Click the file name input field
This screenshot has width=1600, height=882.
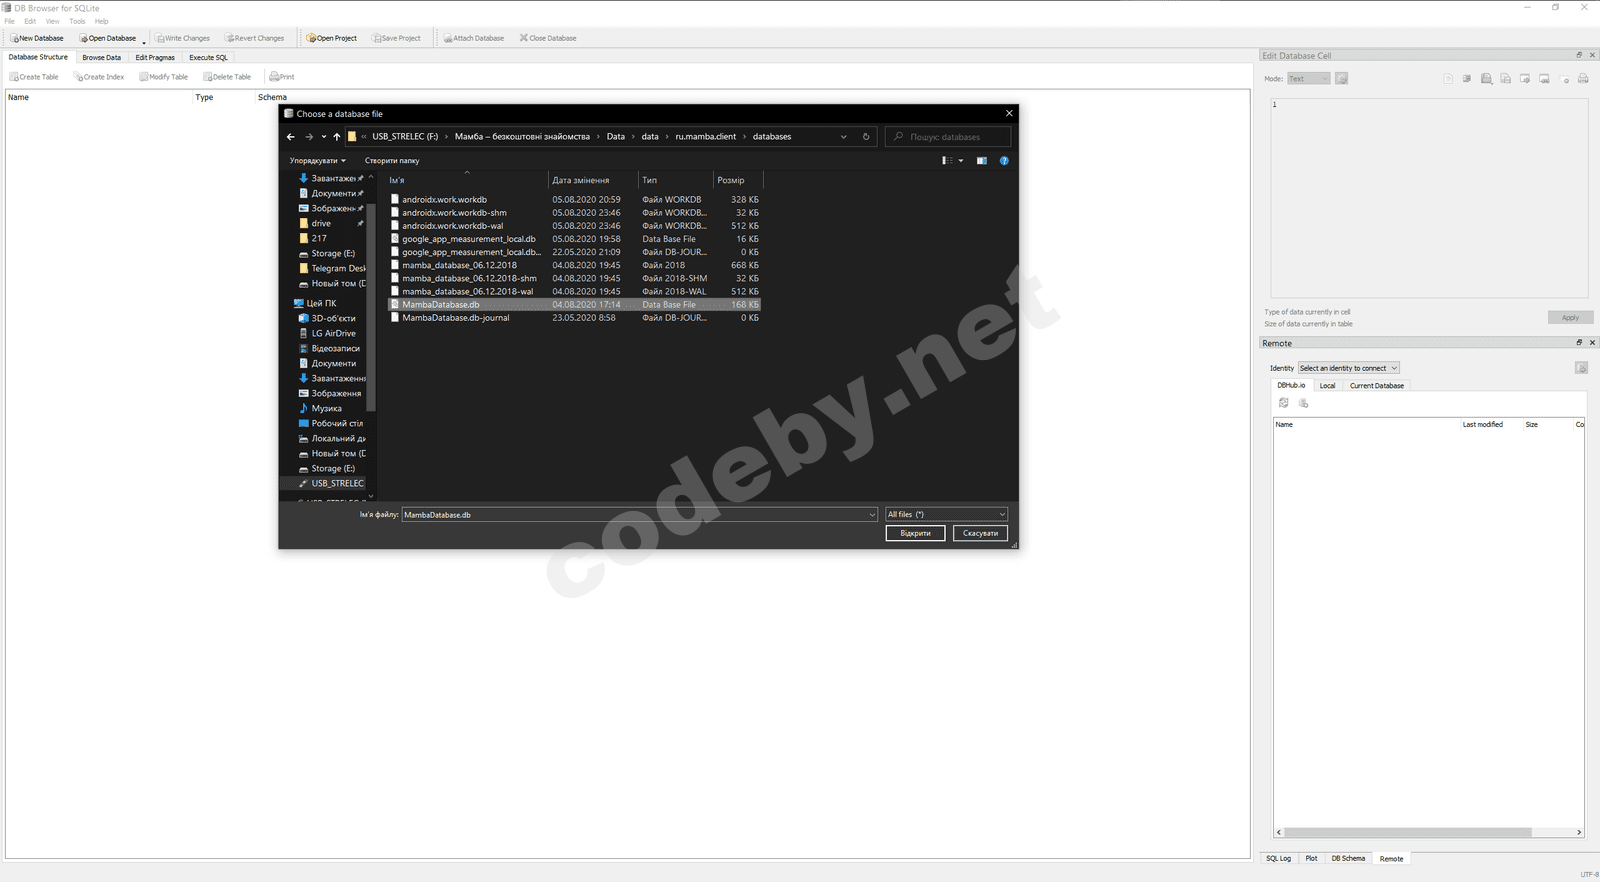(x=639, y=515)
